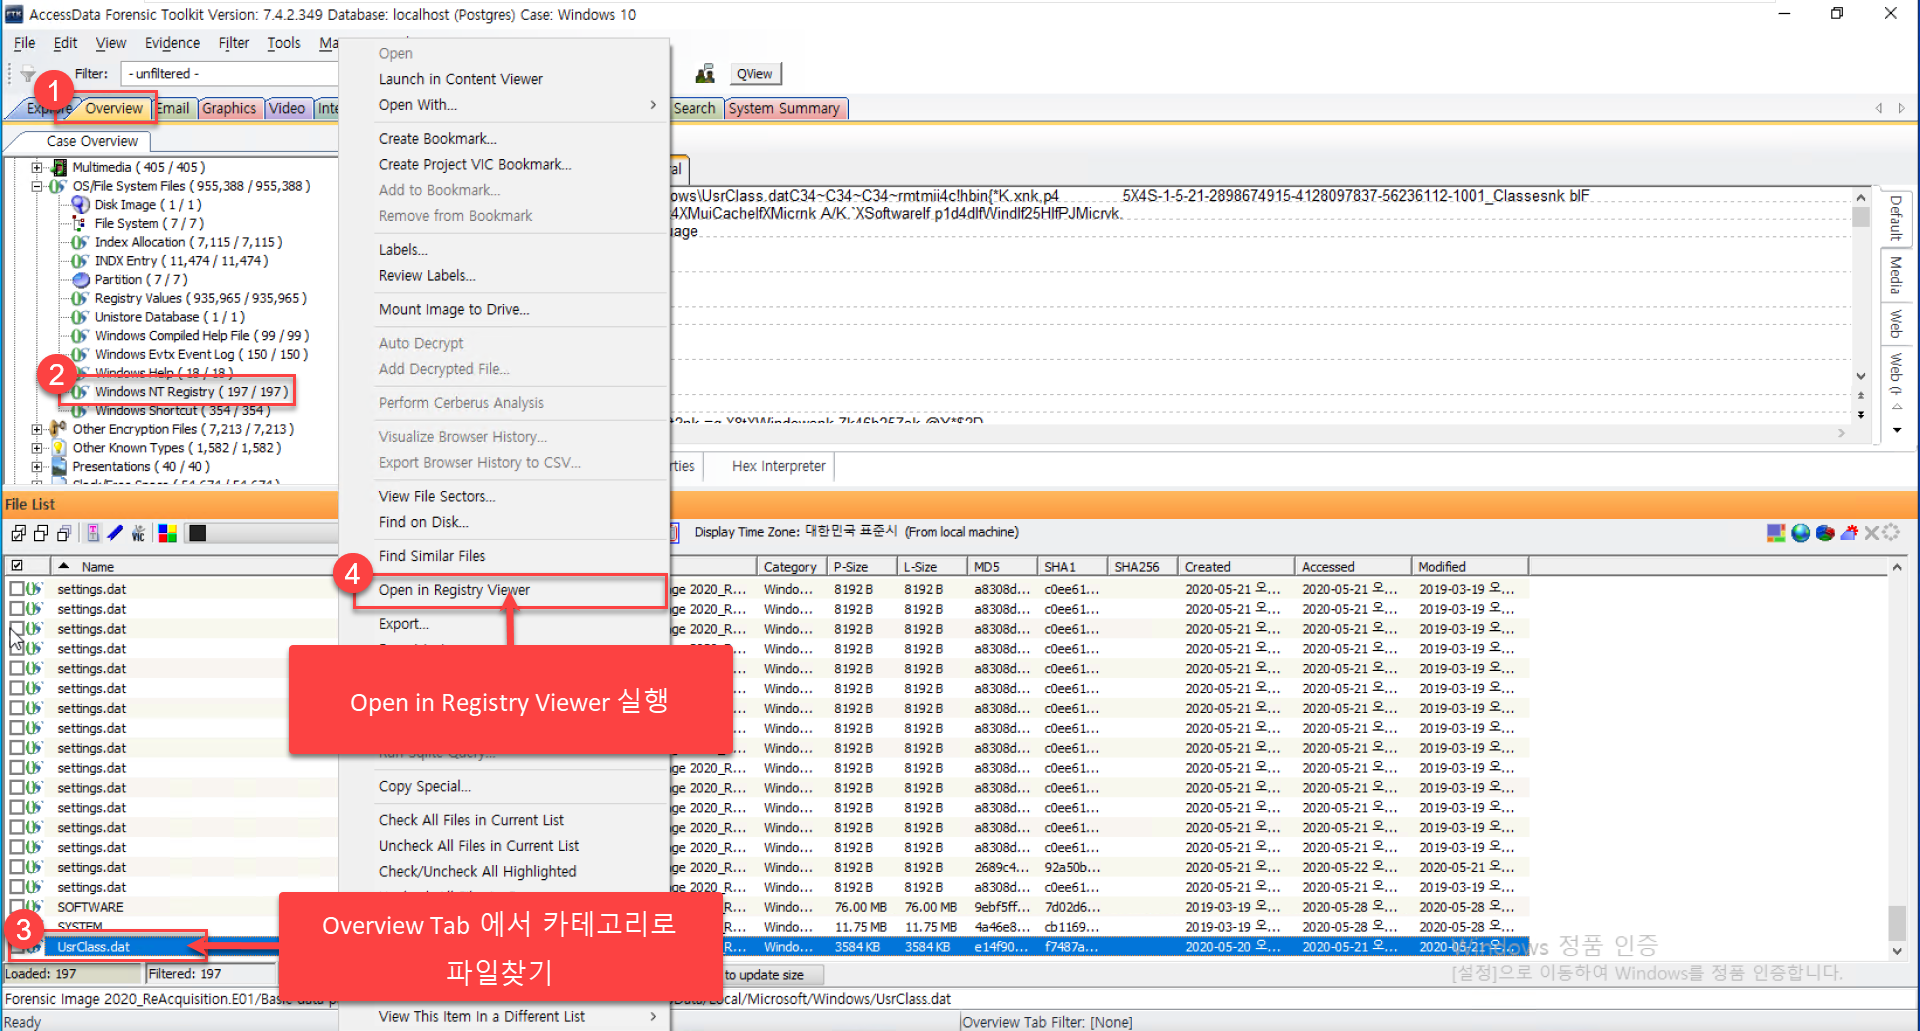Click the Other Encryption Files keys icon

pos(58,429)
